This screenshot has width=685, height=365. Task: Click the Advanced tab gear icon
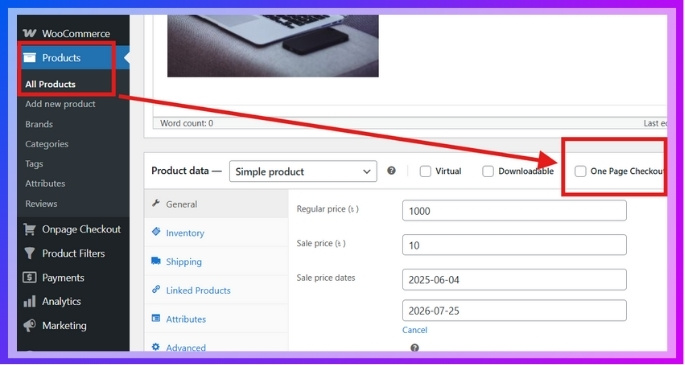coord(156,347)
